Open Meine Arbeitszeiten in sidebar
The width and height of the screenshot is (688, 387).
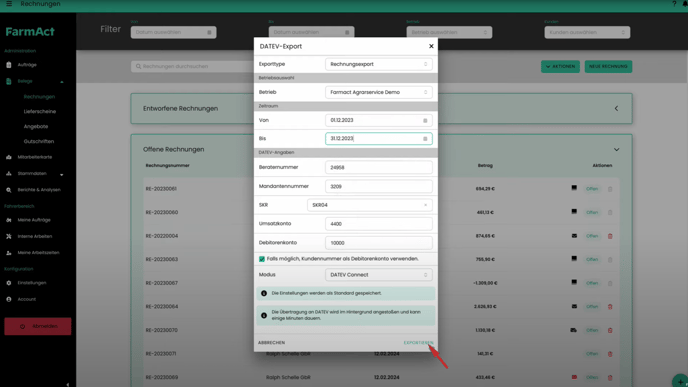[x=38, y=253]
